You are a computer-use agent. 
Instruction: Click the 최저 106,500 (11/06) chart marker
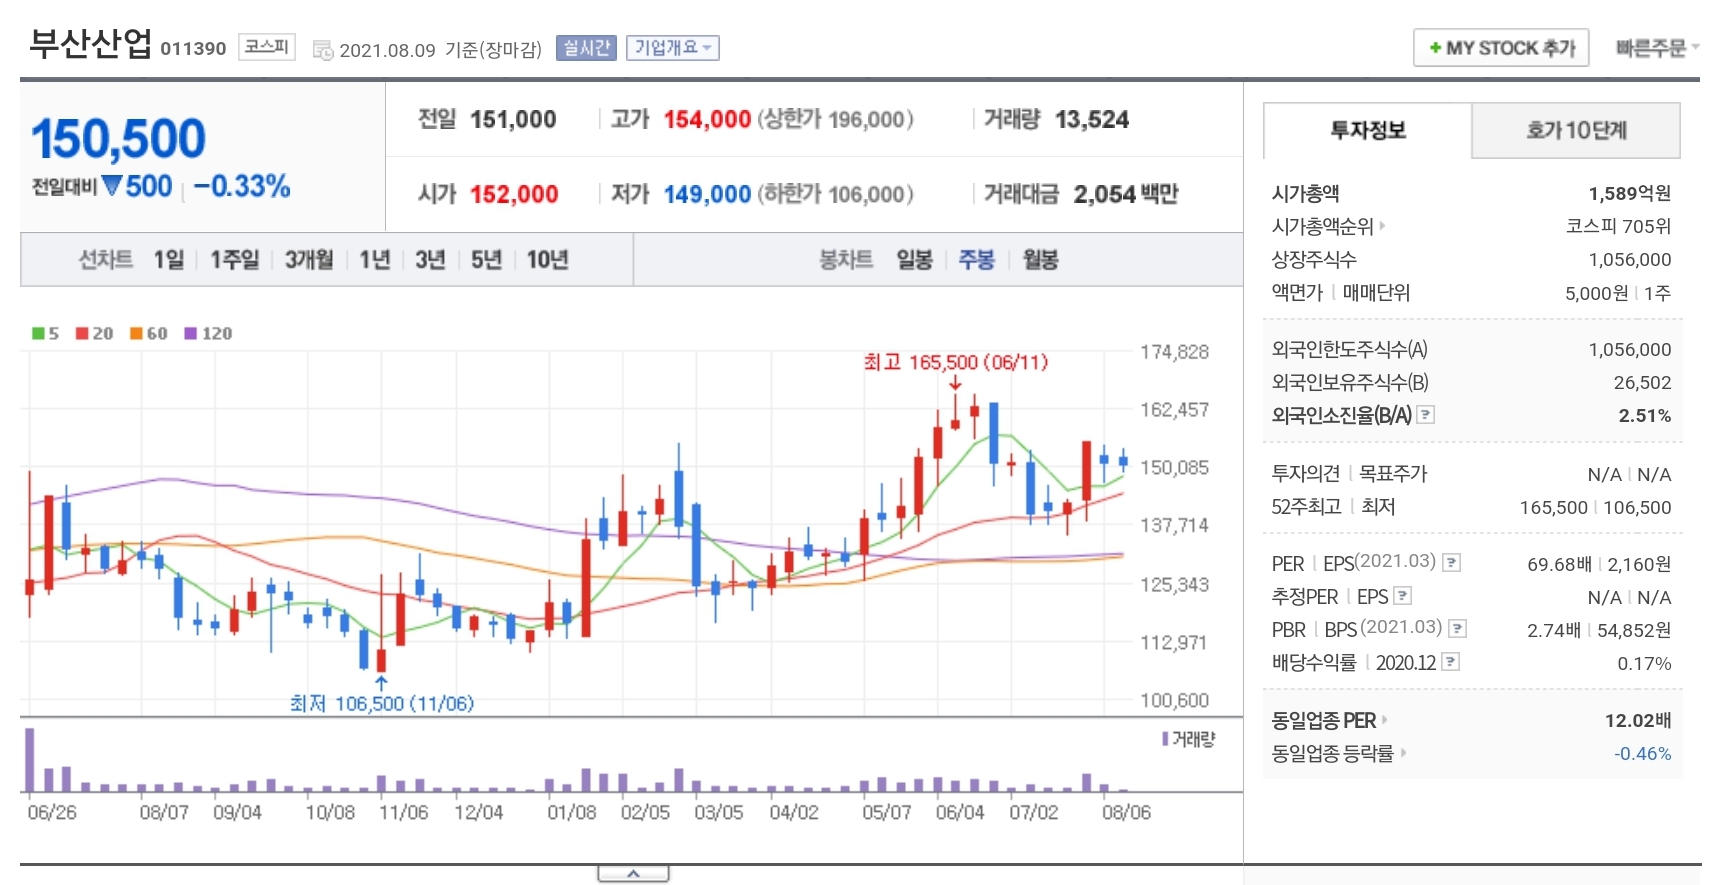(381, 703)
